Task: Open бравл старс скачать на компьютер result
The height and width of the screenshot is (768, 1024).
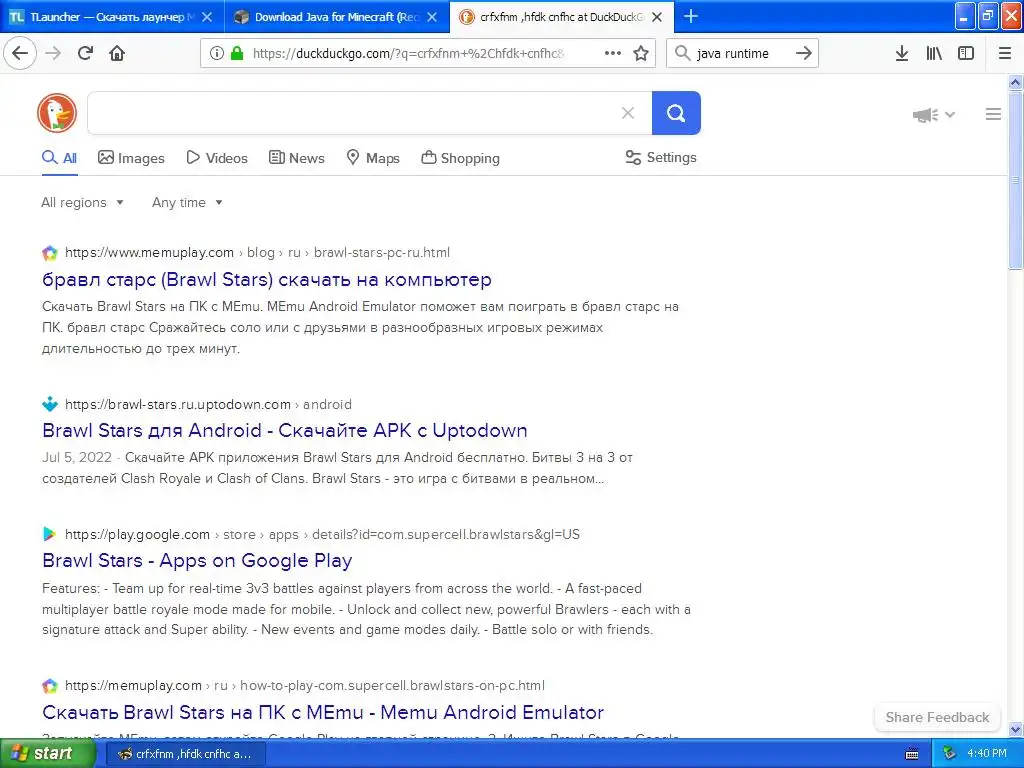Action: click(x=266, y=280)
